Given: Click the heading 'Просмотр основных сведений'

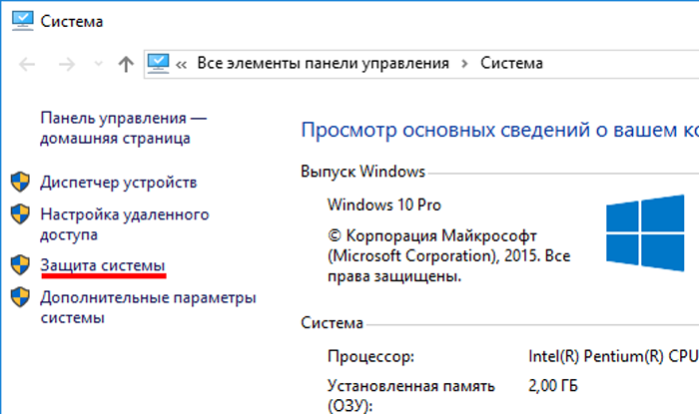Looking at the screenshot, I should click(x=500, y=130).
